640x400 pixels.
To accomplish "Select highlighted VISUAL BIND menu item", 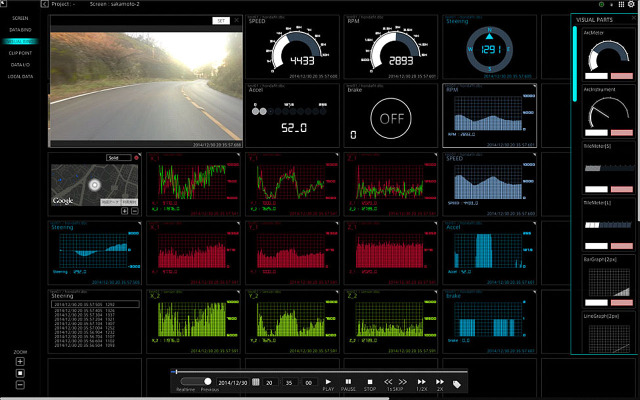I will coord(20,41).
